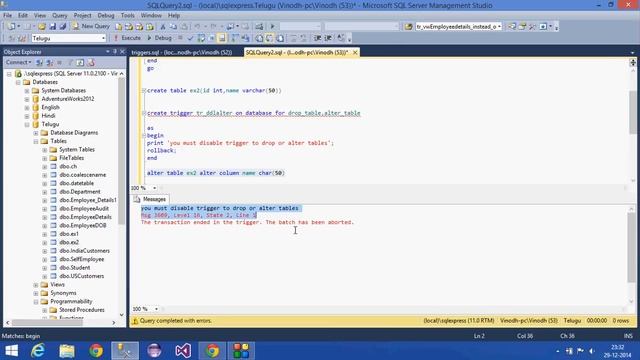Viewport: 640px width, 360px height.
Task: Click the Start play arrow icon
Action: point(272,27)
